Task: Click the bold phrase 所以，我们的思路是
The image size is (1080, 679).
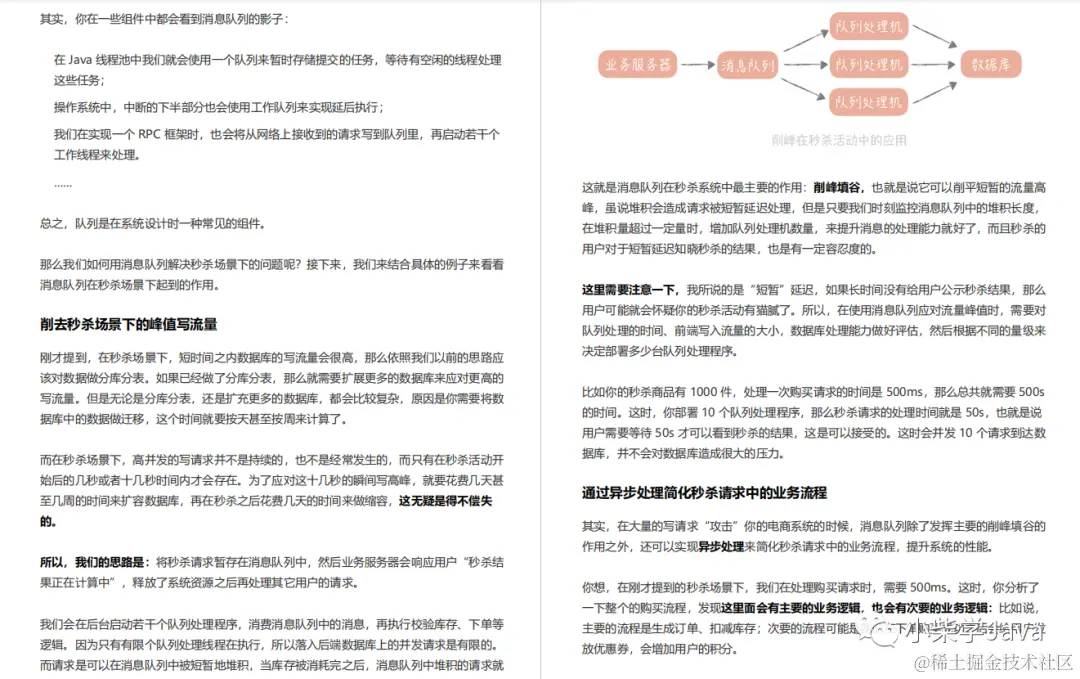Action: tap(93, 563)
